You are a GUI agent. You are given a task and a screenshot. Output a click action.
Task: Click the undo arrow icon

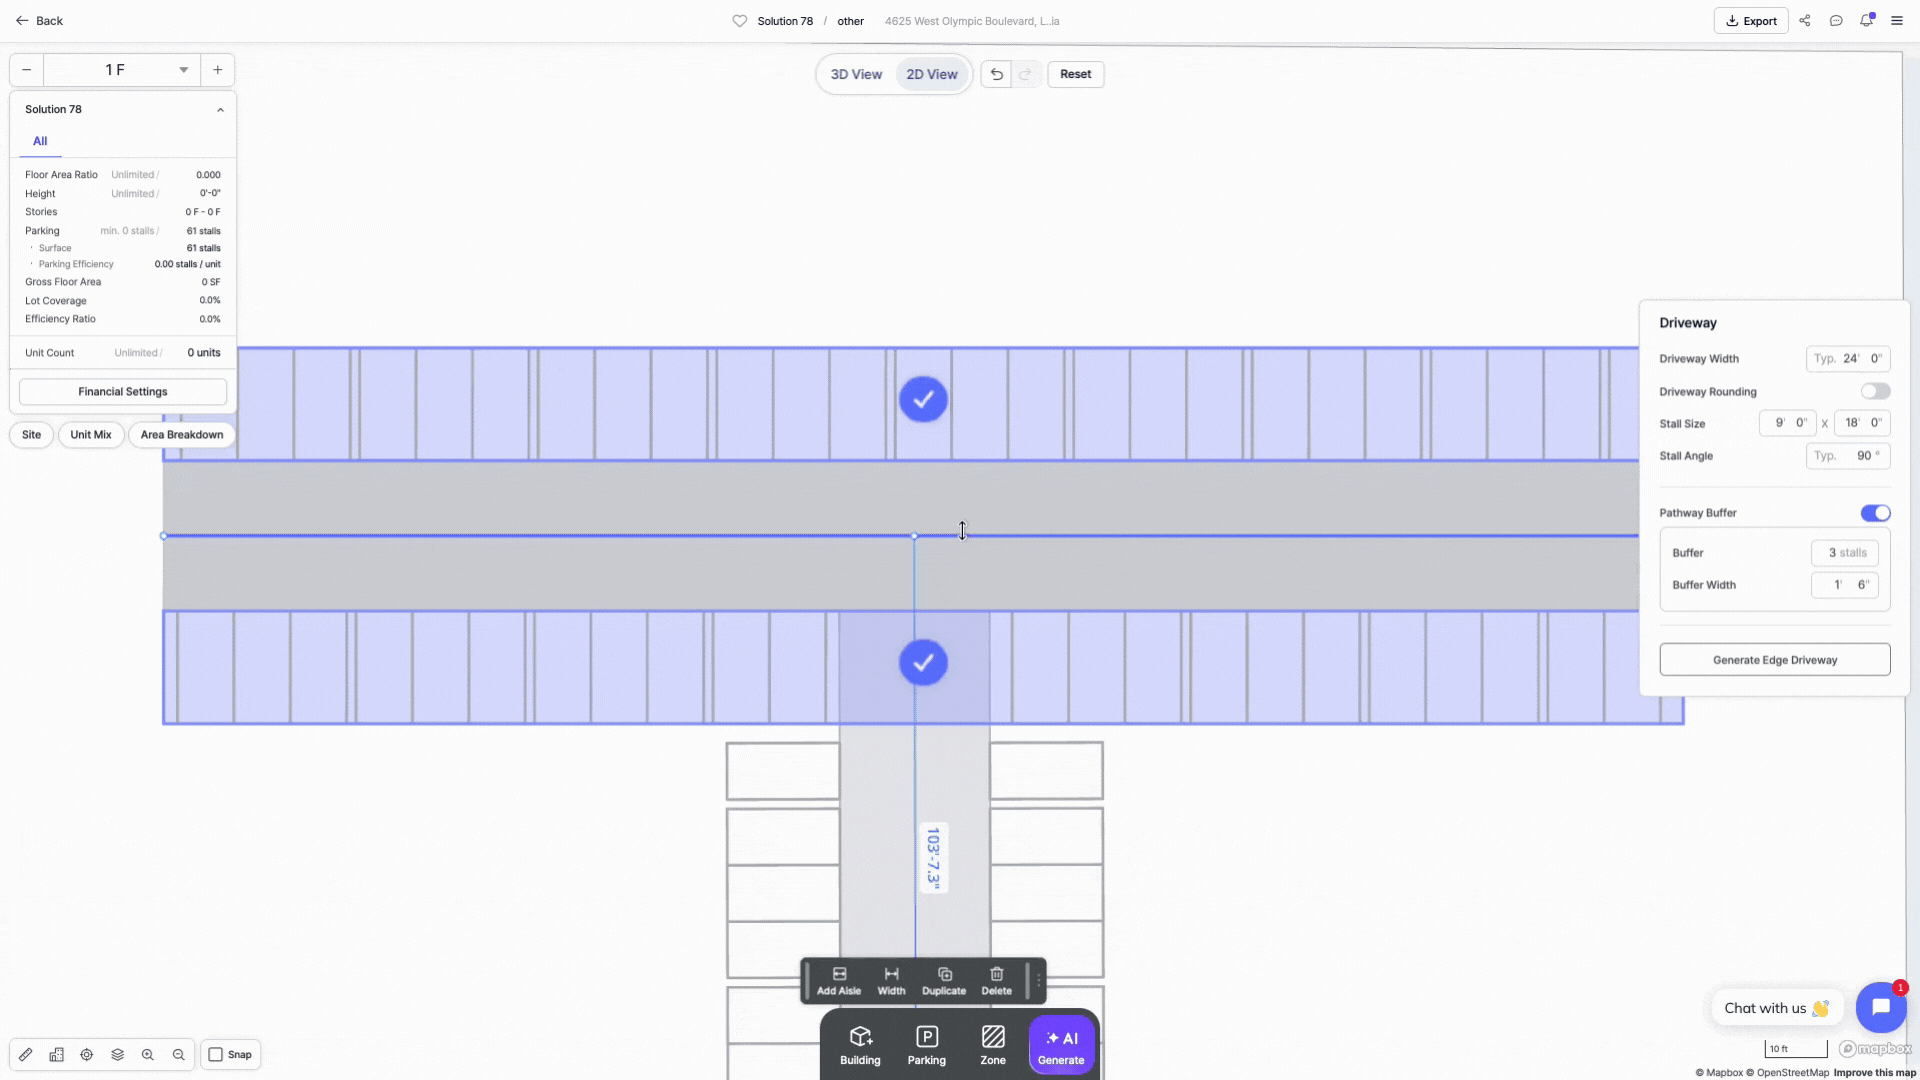pyautogui.click(x=996, y=74)
